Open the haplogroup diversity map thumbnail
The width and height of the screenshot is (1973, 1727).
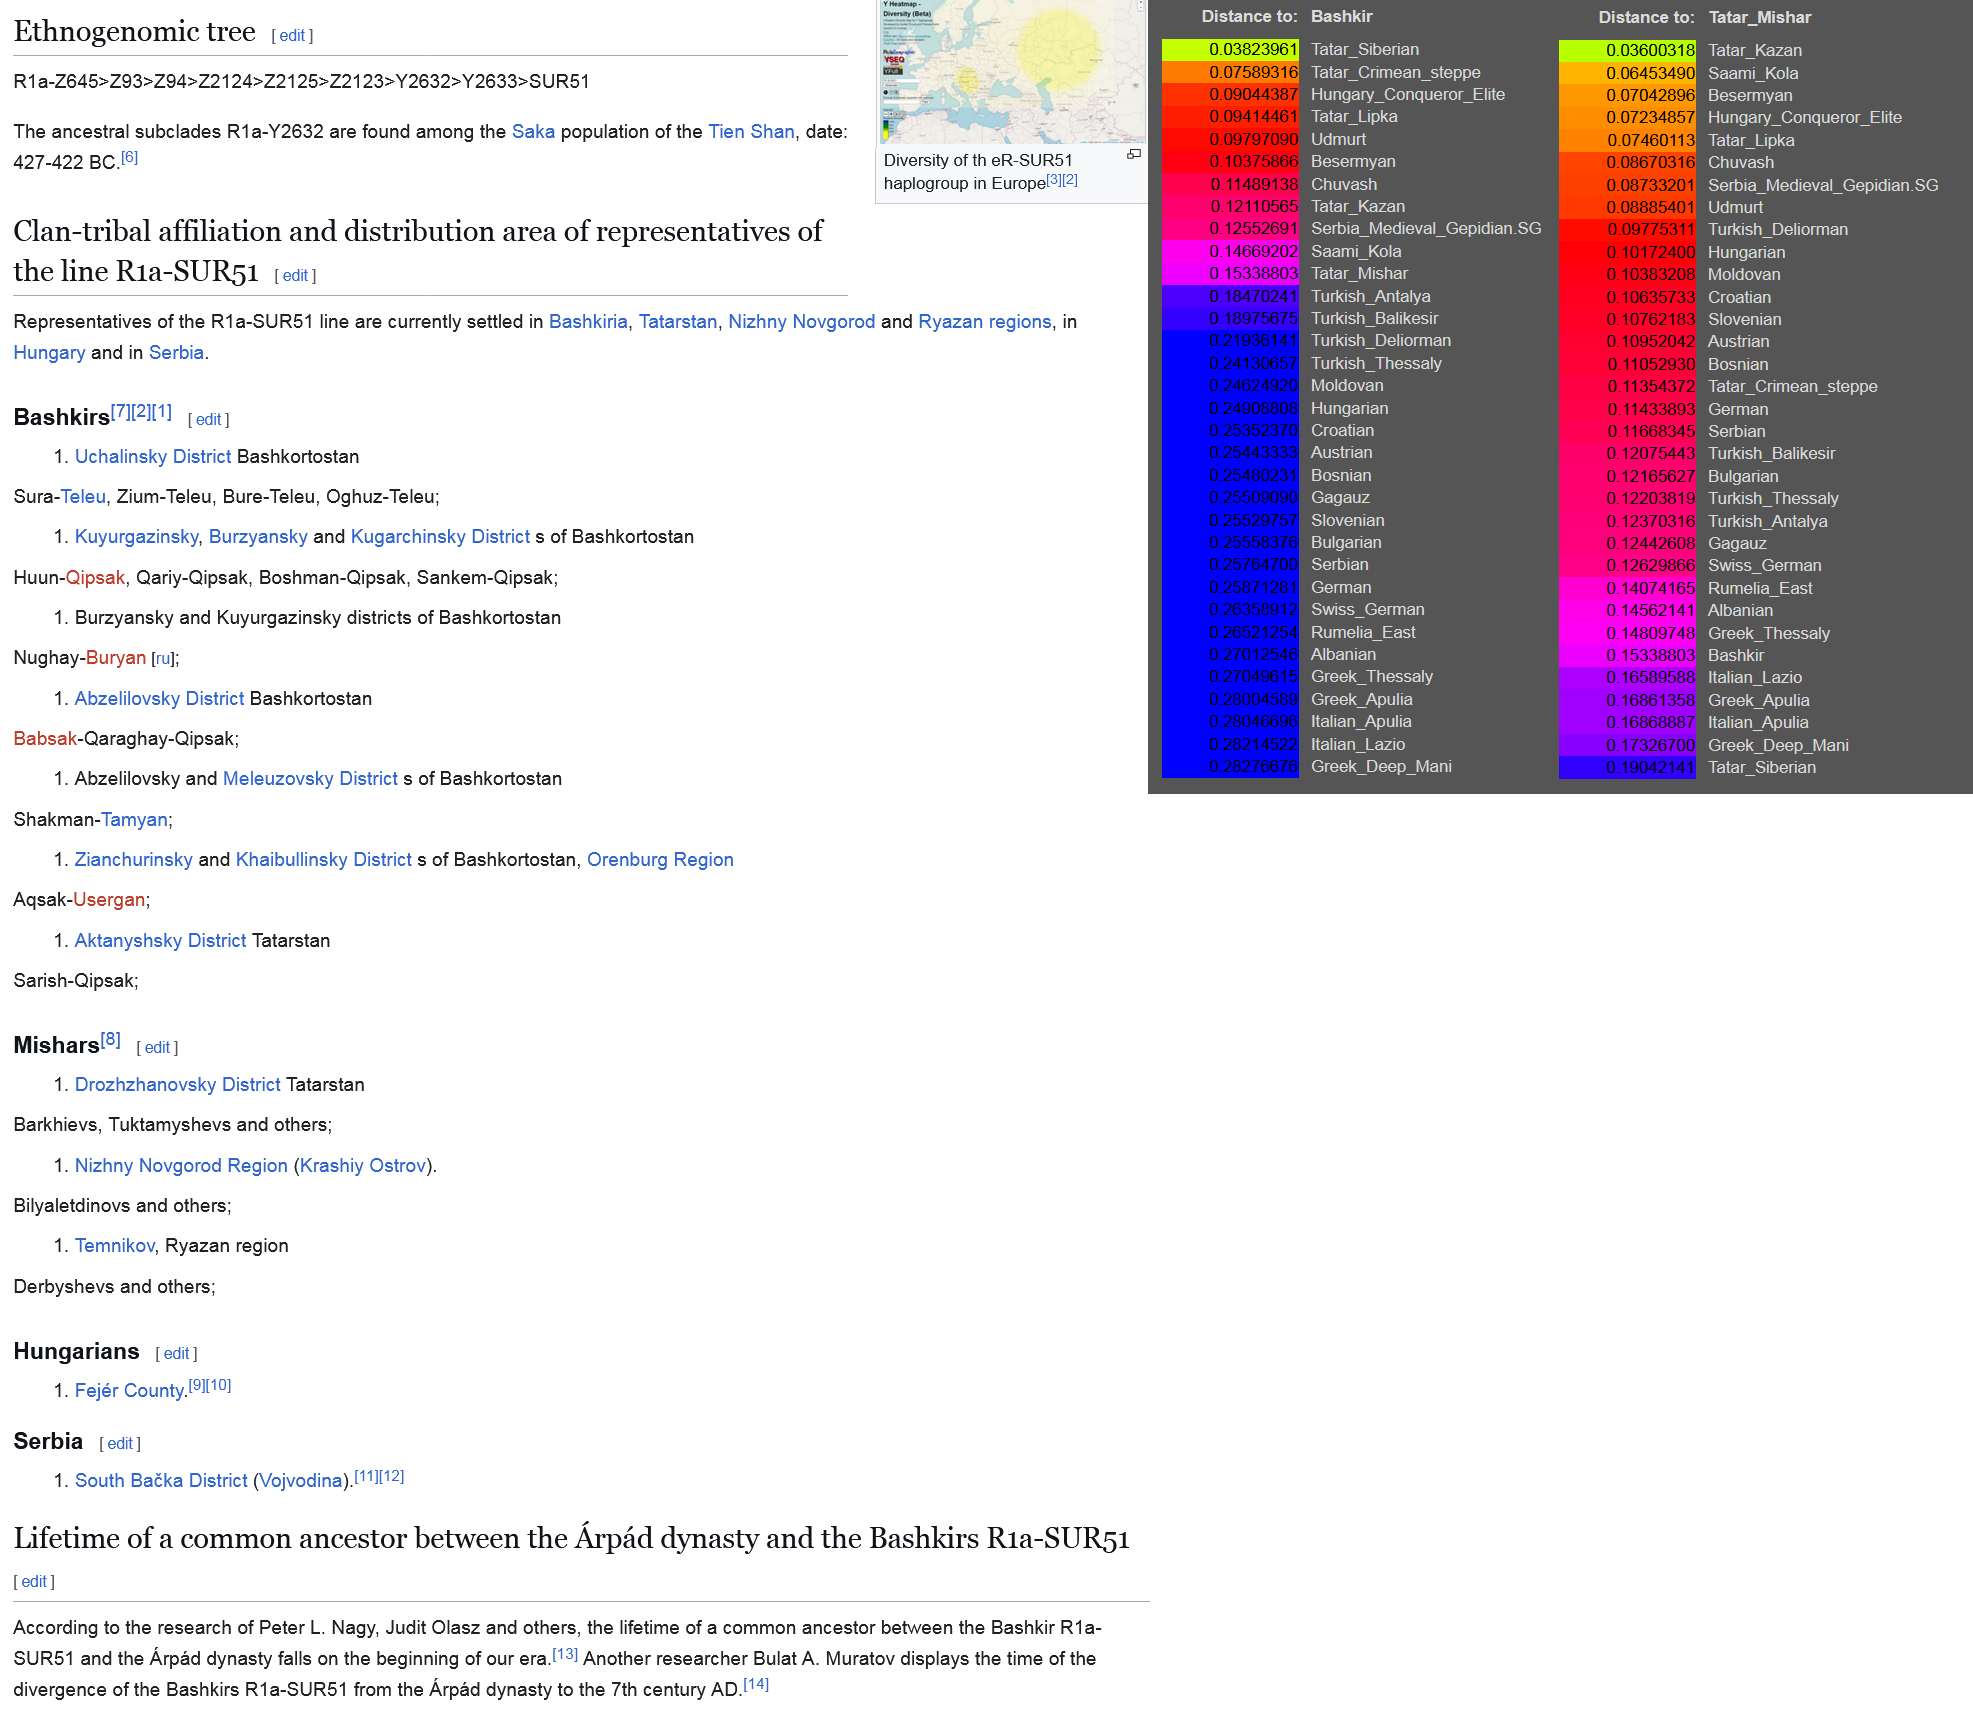pyautogui.click(x=1012, y=71)
